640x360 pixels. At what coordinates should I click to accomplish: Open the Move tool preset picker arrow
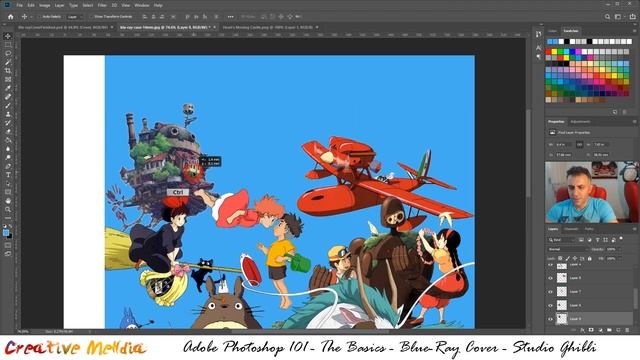coord(31,17)
